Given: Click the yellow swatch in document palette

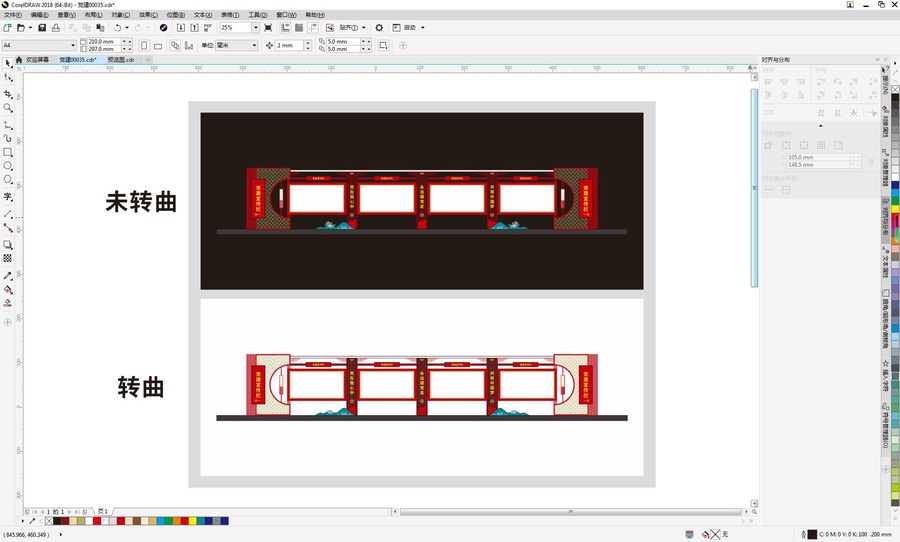Looking at the screenshot, I should click(193, 521).
